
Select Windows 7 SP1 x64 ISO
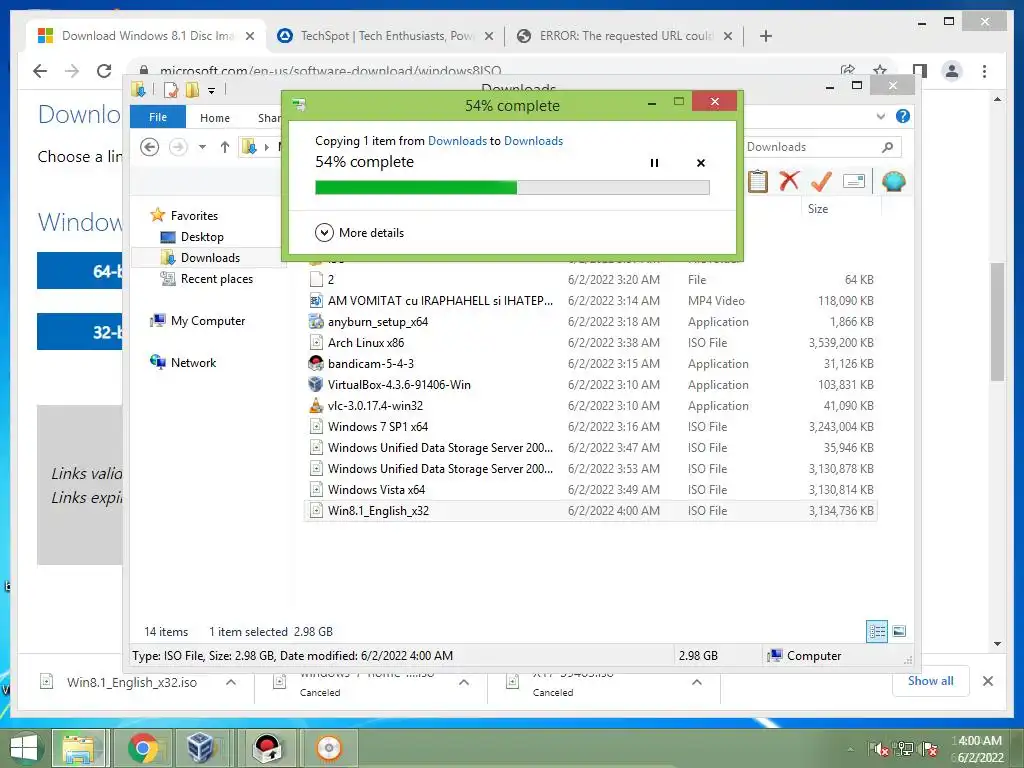[x=590, y=426]
